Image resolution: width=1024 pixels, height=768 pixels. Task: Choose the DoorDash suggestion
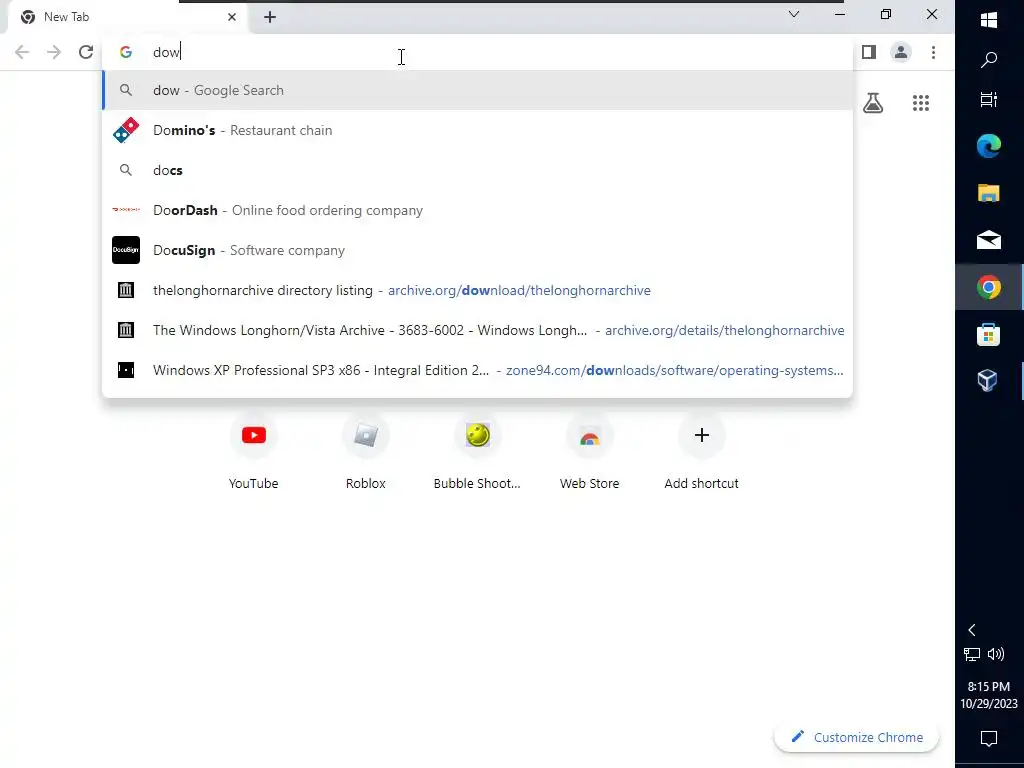(477, 210)
